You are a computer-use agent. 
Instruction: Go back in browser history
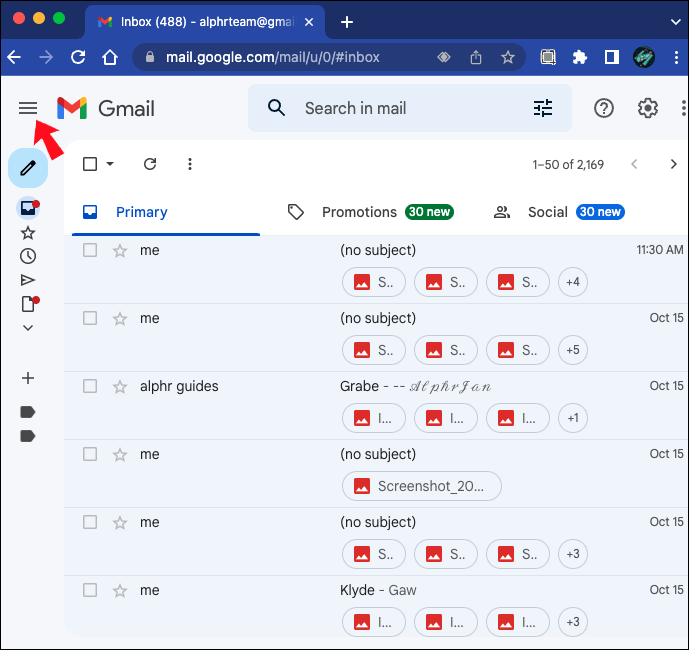14,57
